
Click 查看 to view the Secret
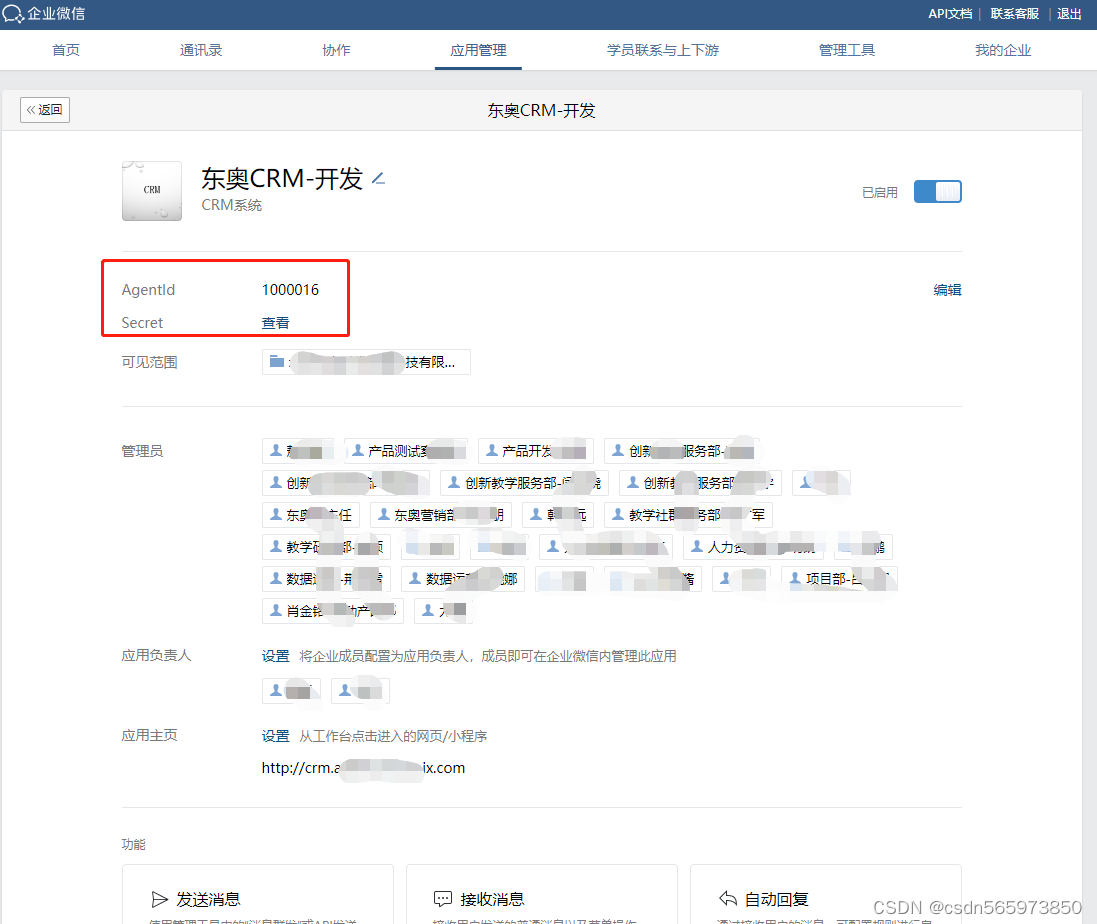point(275,323)
